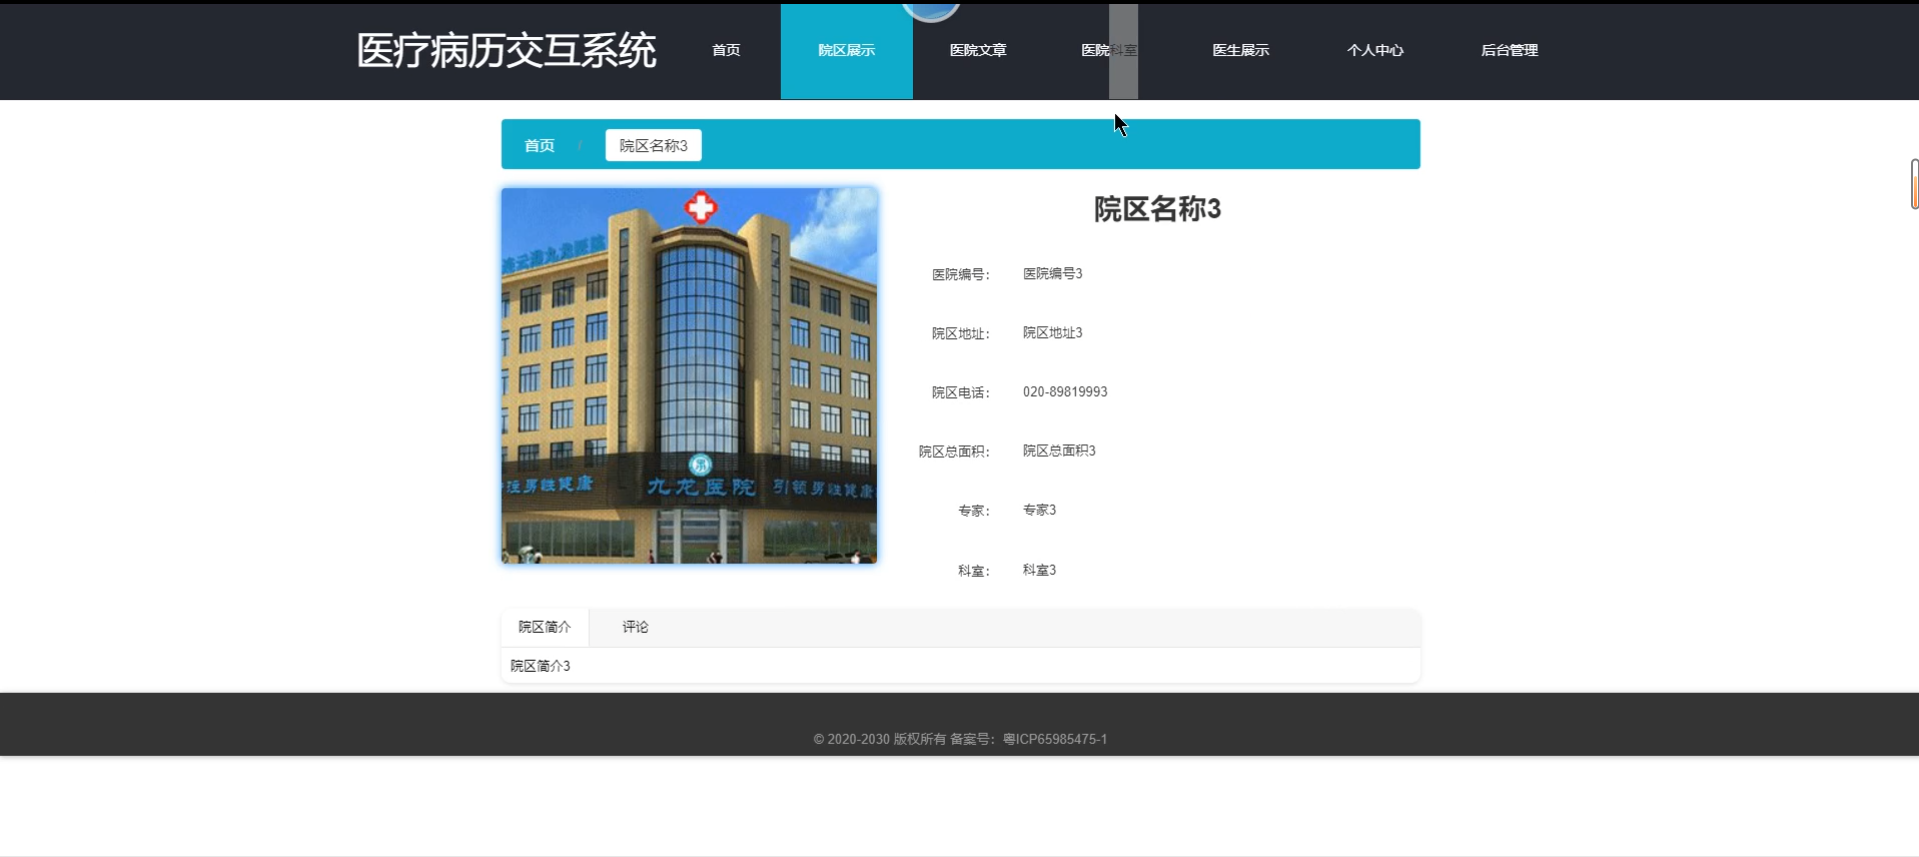Switch to the 评论 tab
The height and width of the screenshot is (857, 1919).
pyautogui.click(x=635, y=627)
